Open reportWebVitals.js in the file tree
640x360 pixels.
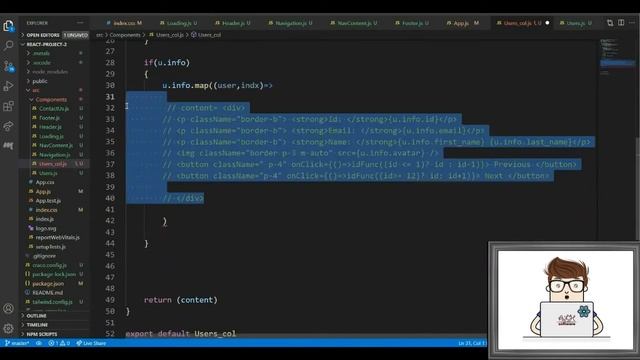[58, 238]
